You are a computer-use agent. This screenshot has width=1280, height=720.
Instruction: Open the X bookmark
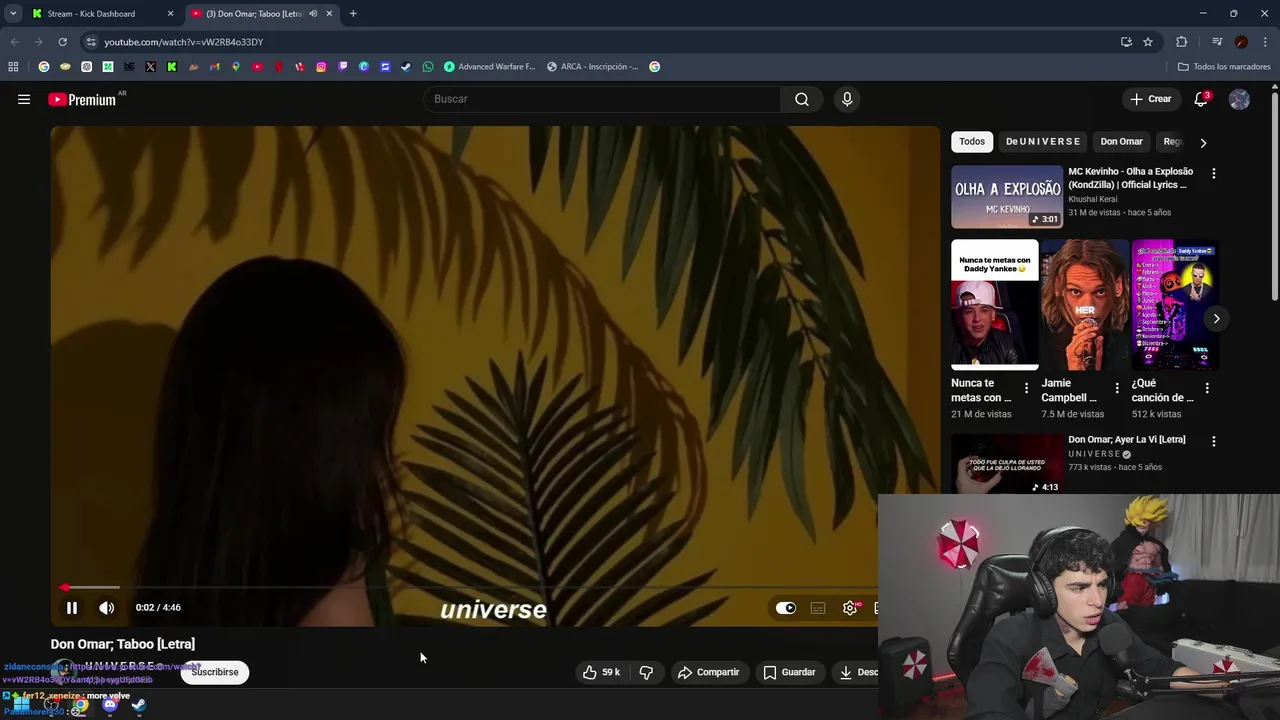click(150, 67)
